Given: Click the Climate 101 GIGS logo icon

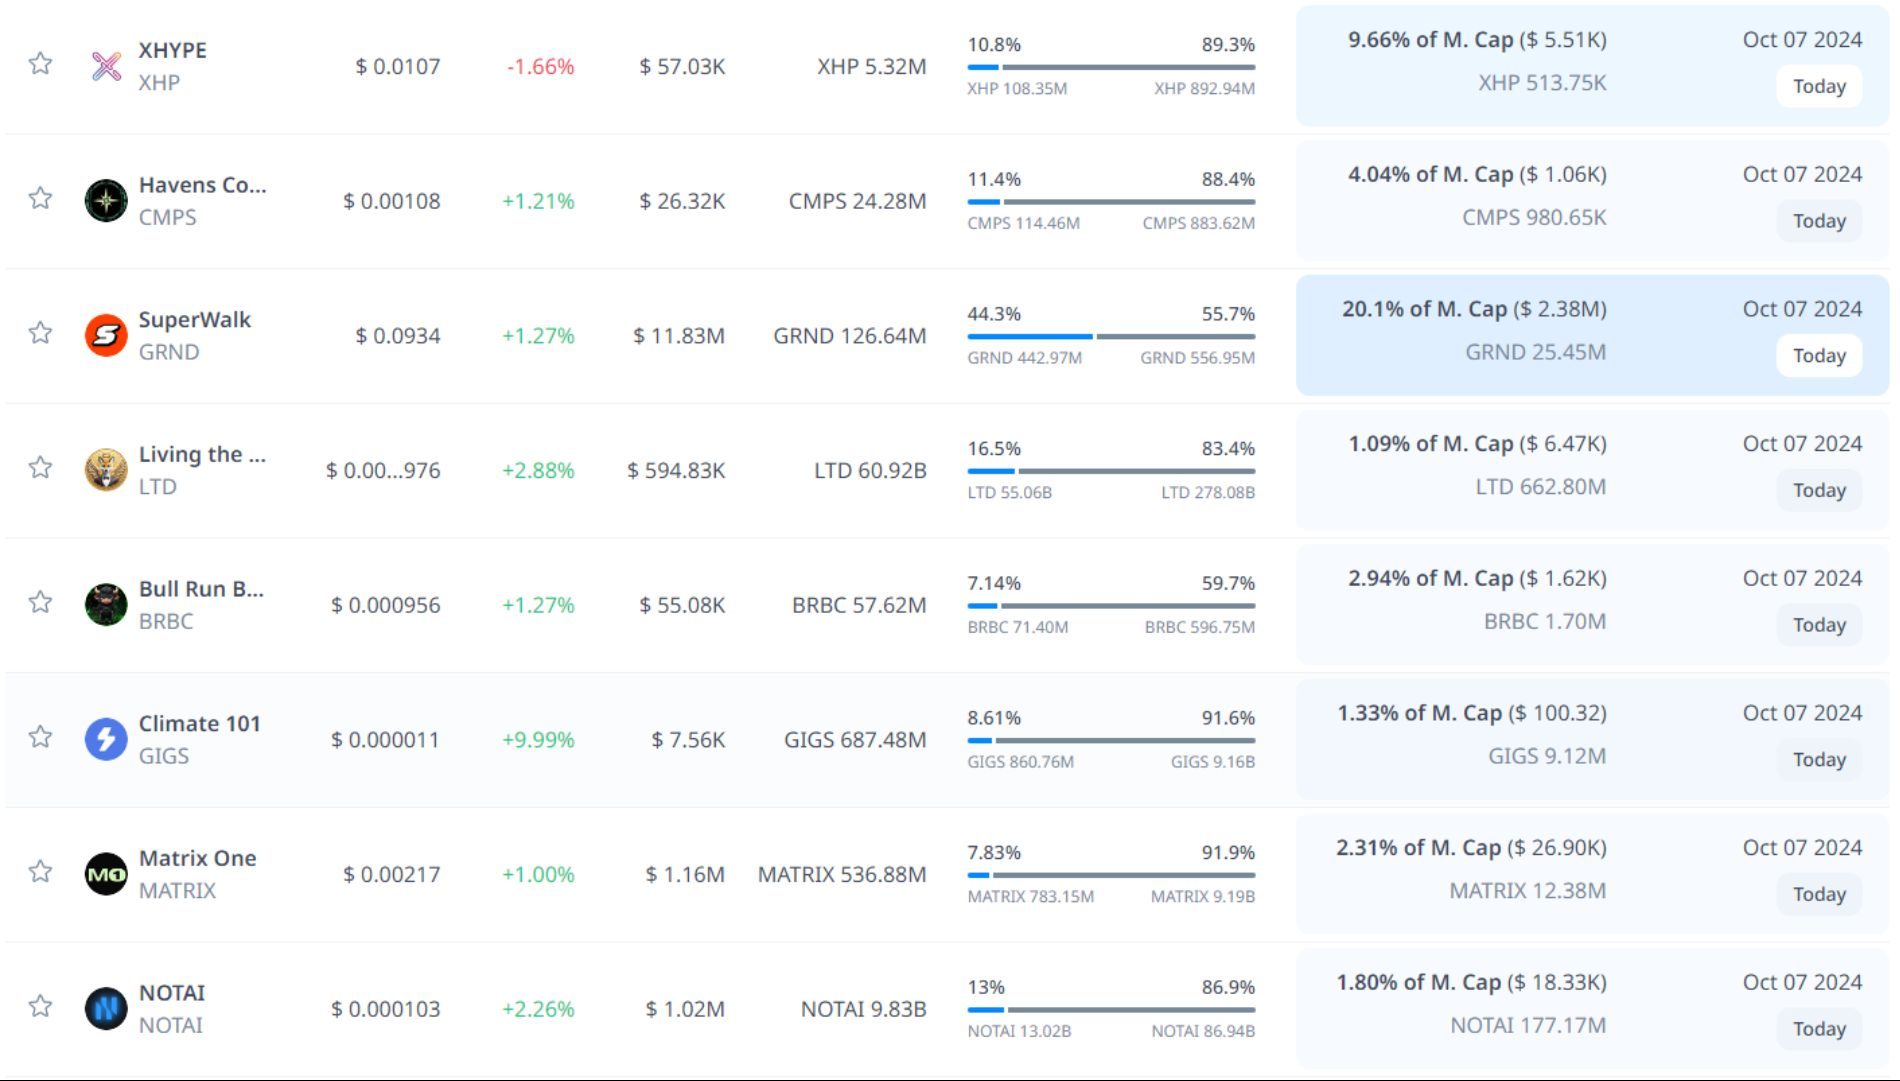Looking at the screenshot, I should pyautogui.click(x=106, y=740).
